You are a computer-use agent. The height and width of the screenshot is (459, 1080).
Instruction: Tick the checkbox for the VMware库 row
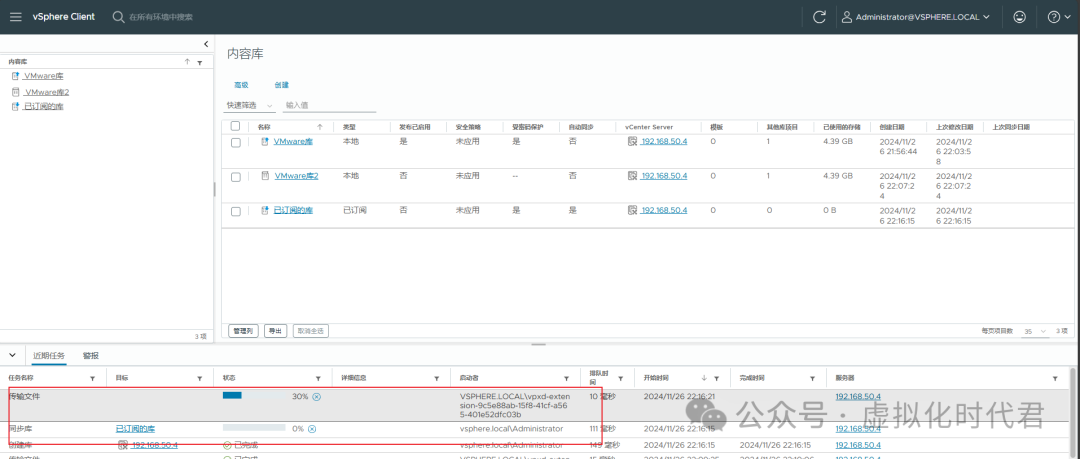coord(236,142)
